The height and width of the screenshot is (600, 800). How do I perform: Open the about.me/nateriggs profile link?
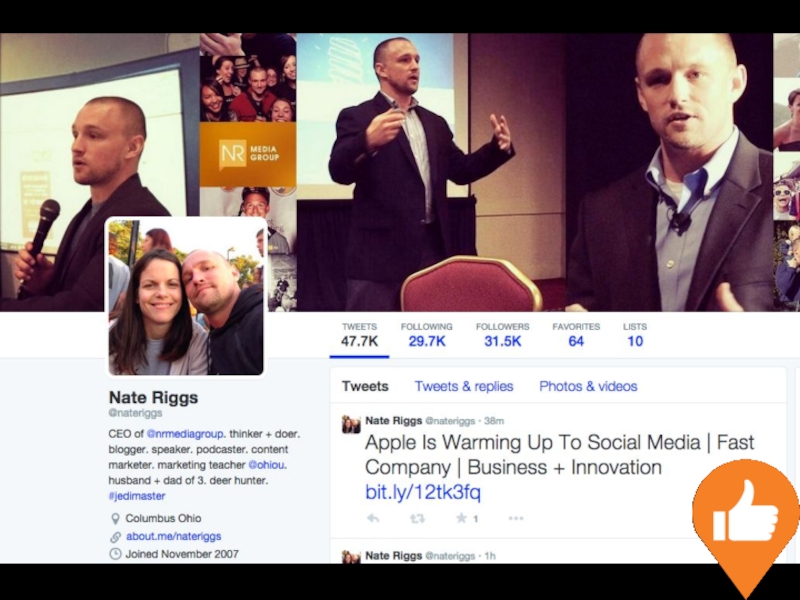tap(173, 536)
